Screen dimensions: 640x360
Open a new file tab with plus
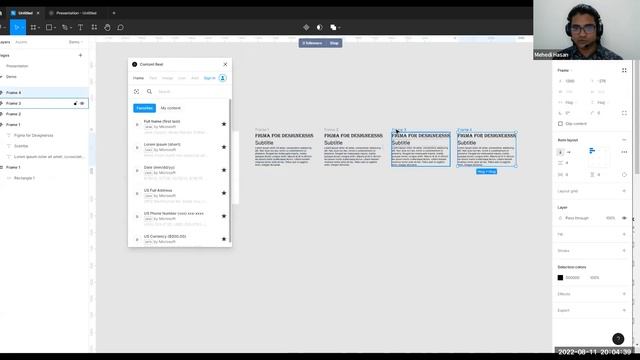tap(114, 13)
